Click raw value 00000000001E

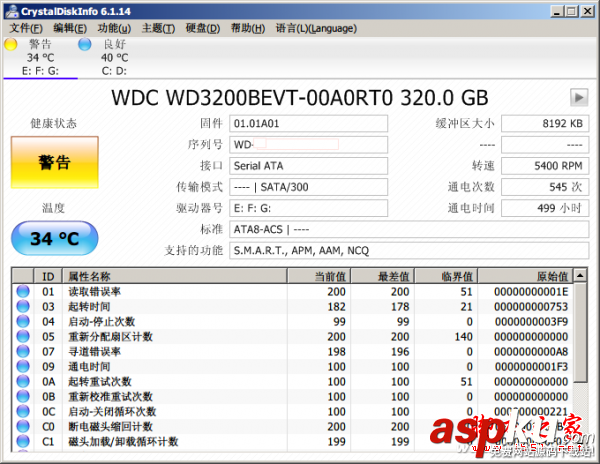[x=531, y=292]
